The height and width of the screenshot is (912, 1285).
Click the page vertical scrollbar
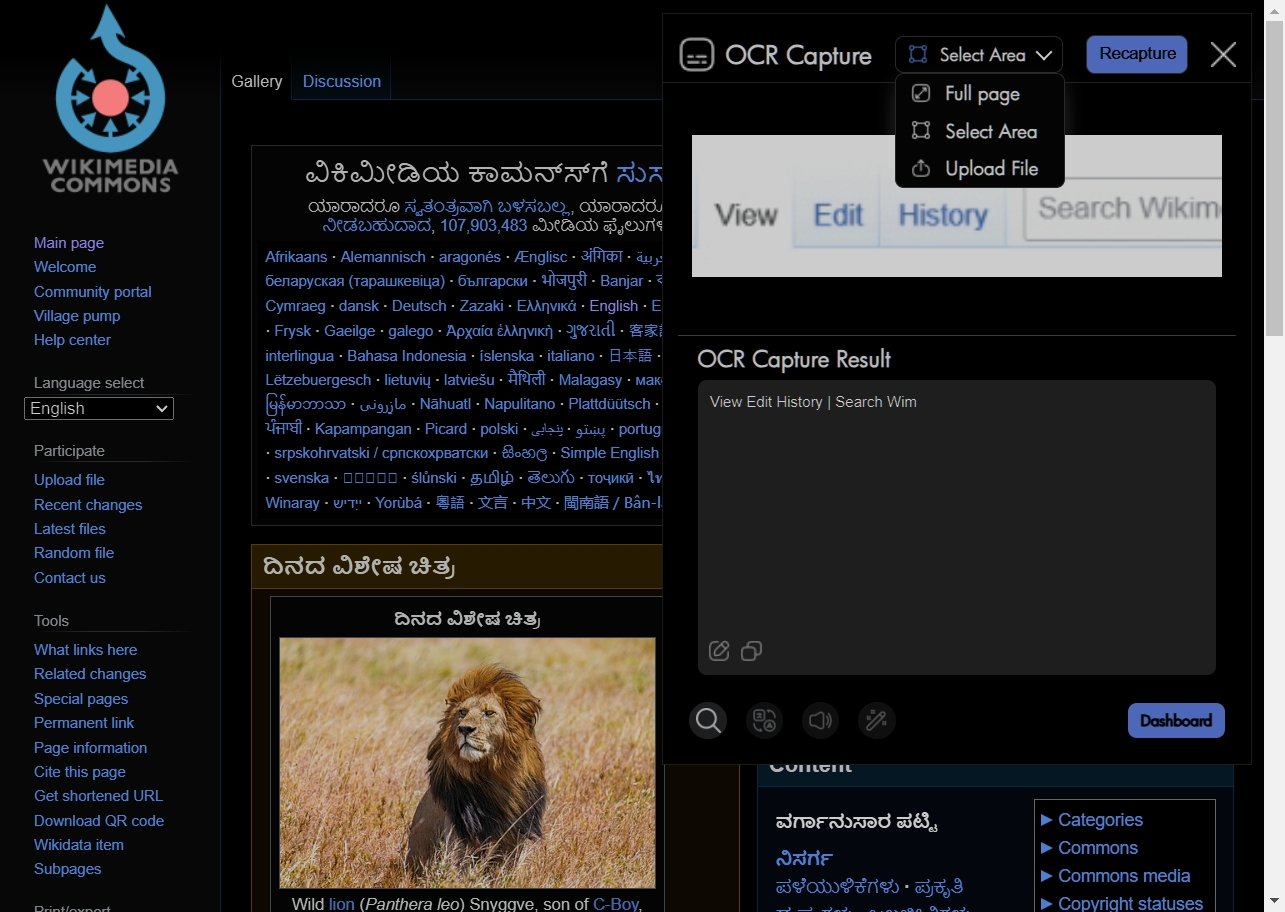click(x=1275, y=456)
